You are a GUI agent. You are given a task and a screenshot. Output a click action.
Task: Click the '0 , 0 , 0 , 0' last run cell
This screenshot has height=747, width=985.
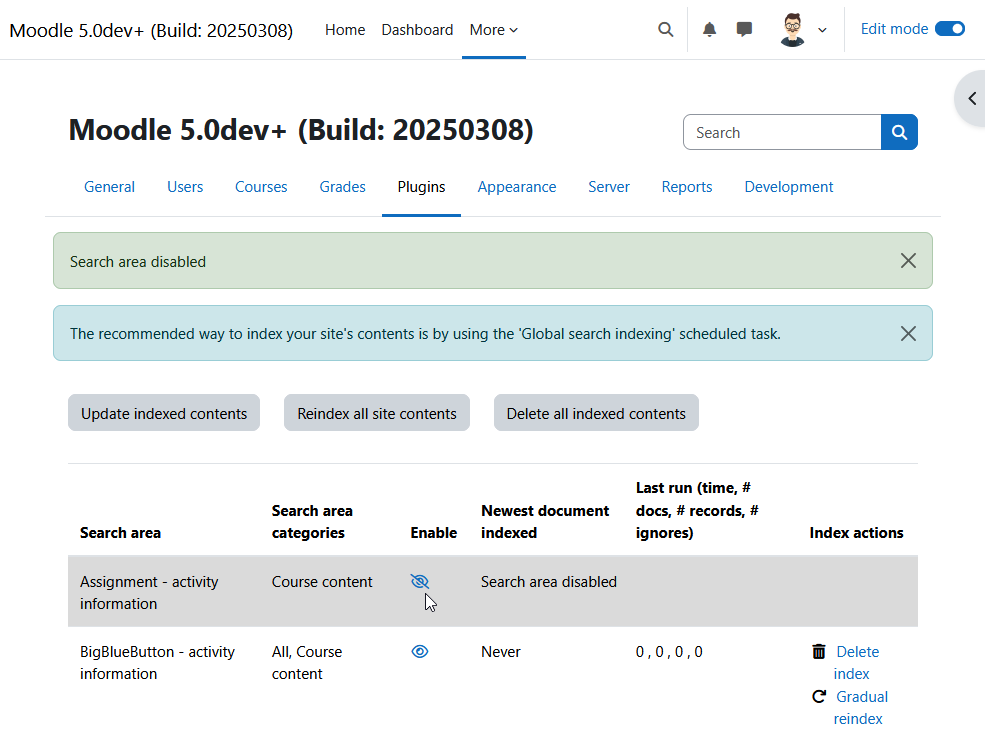669,652
